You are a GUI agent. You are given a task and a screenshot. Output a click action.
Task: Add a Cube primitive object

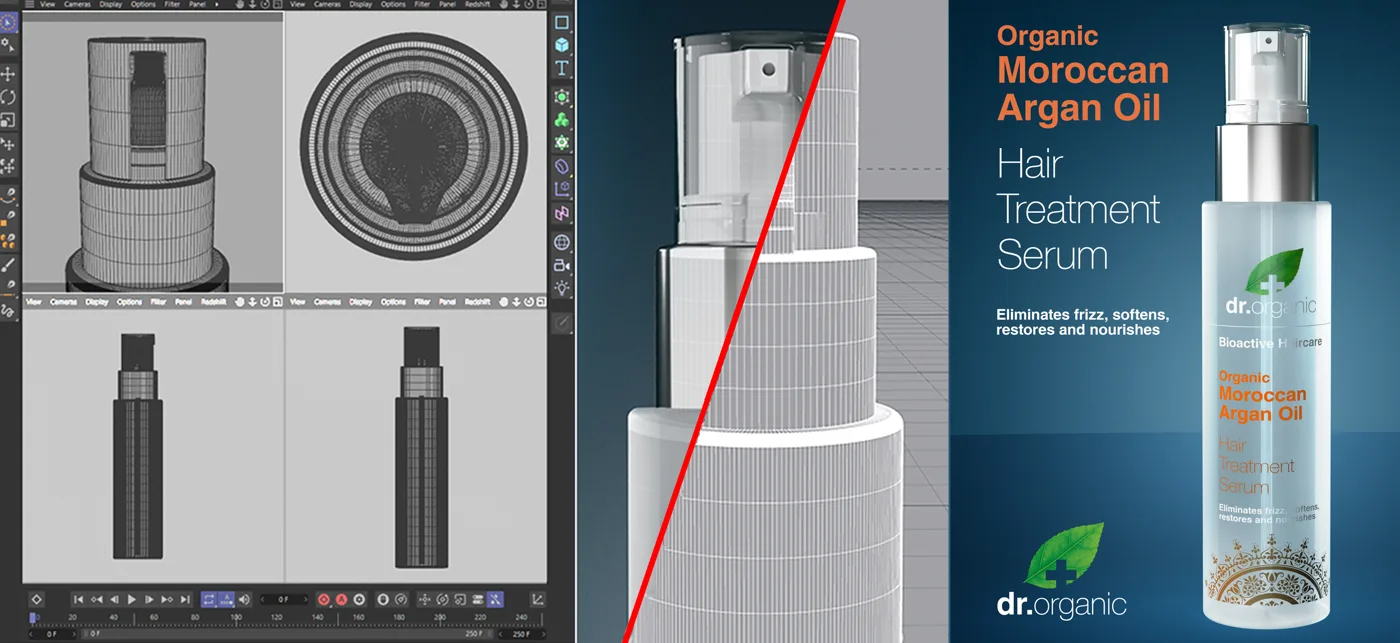coord(562,45)
